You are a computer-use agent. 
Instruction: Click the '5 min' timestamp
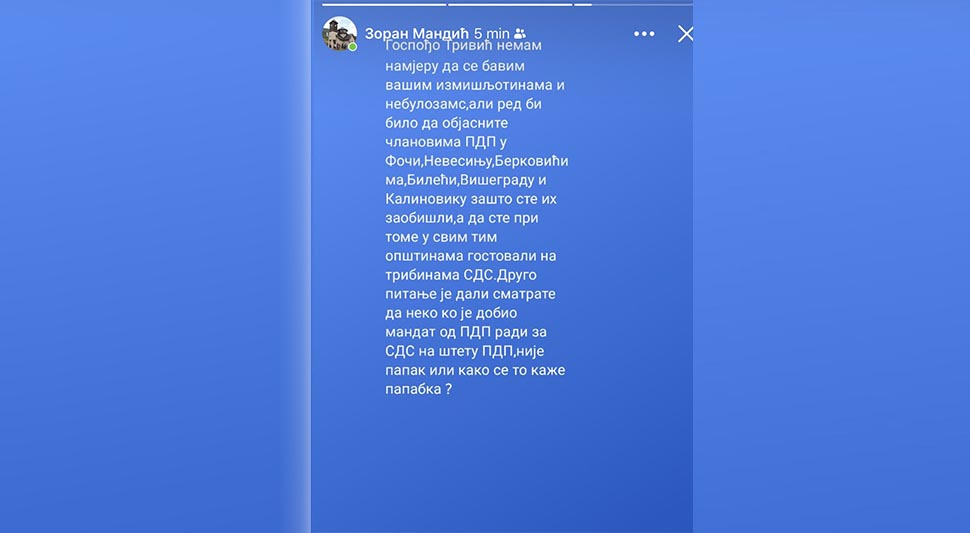pos(492,34)
